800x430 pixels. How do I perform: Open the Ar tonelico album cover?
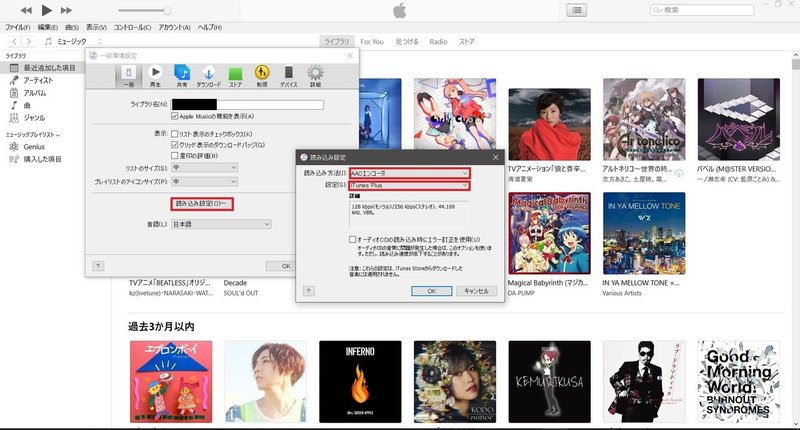click(644, 119)
